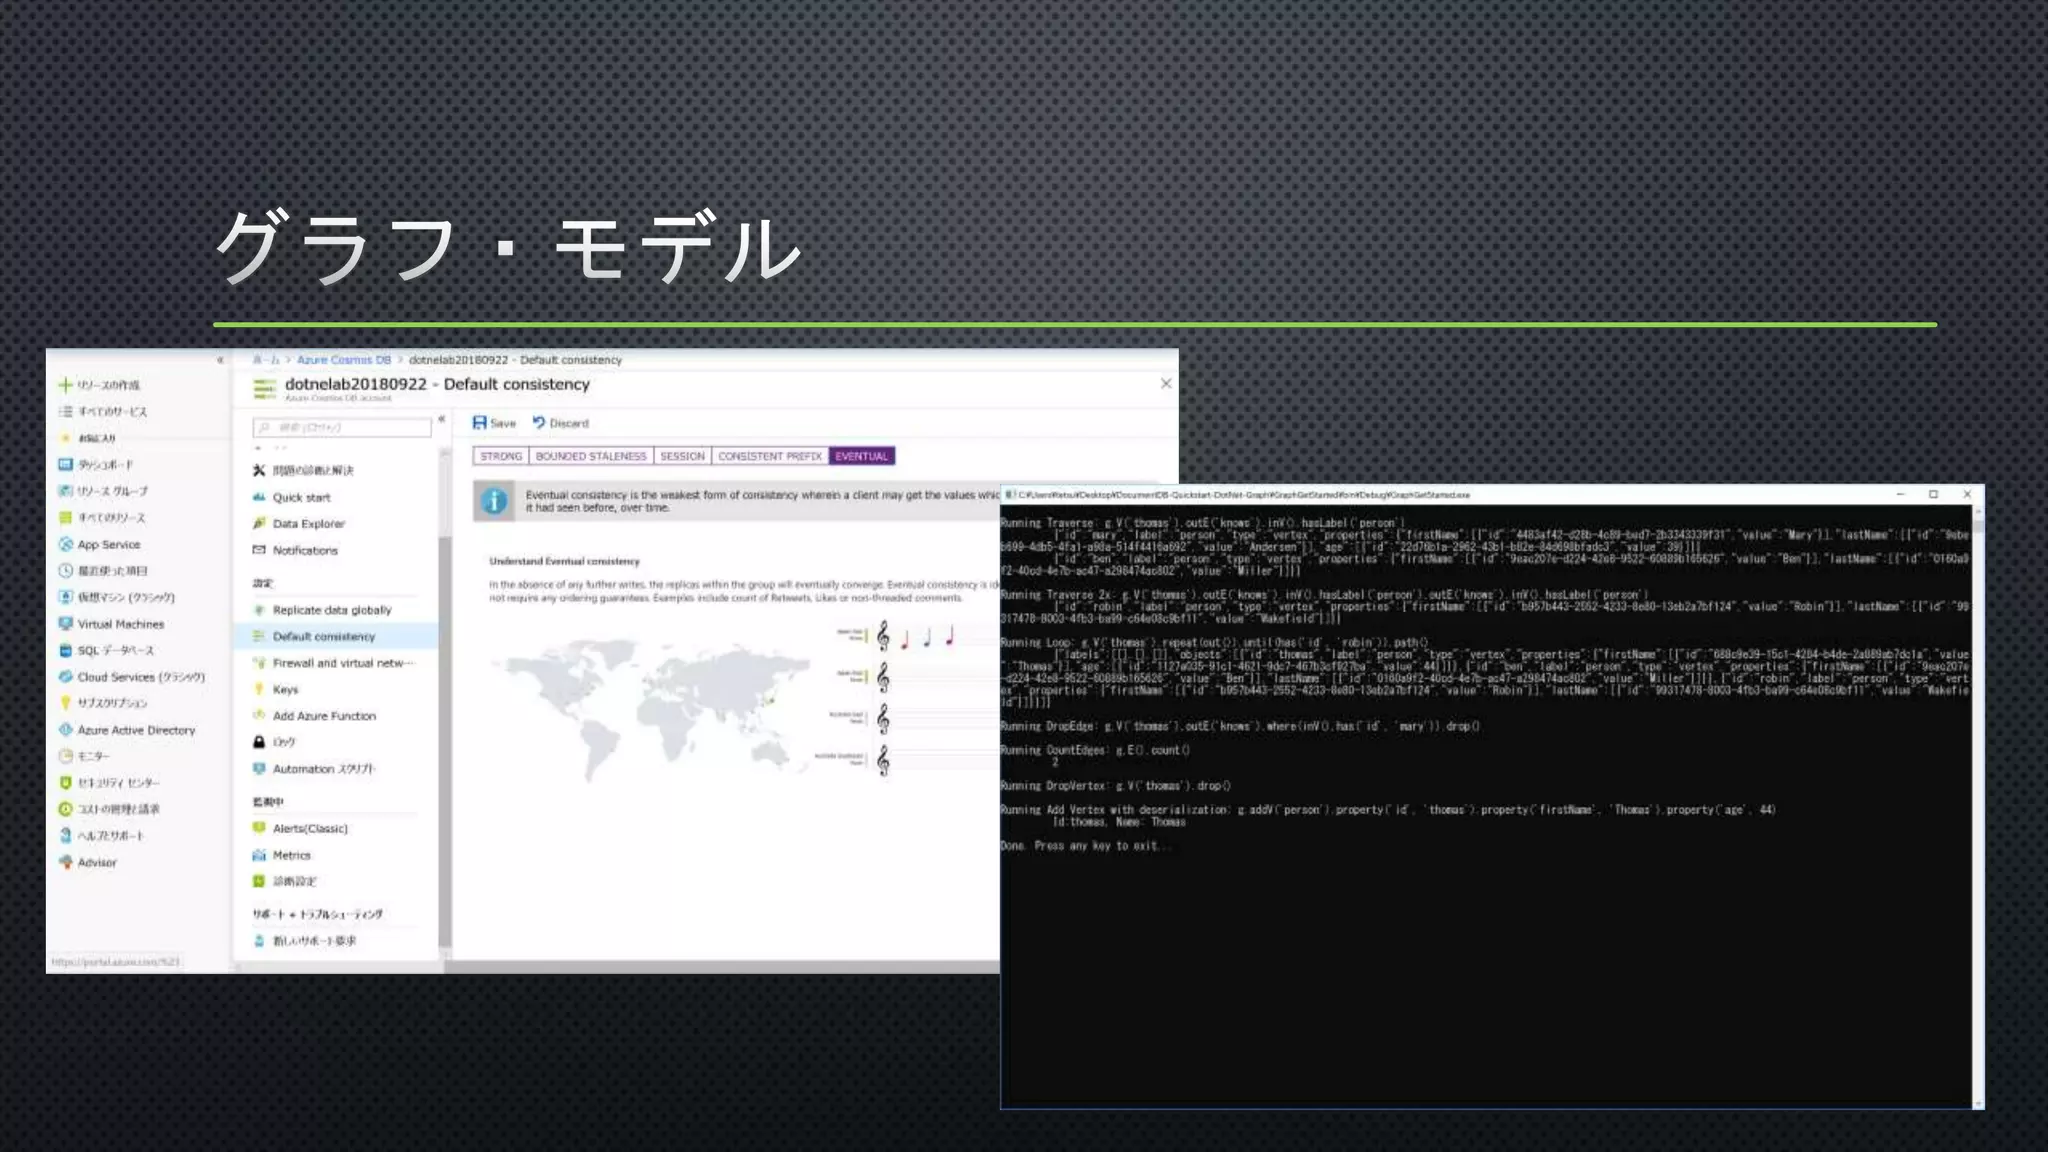The width and height of the screenshot is (2048, 1152).
Task: Select CONSISTENT PREFIX consistency option
Action: (769, 456)
